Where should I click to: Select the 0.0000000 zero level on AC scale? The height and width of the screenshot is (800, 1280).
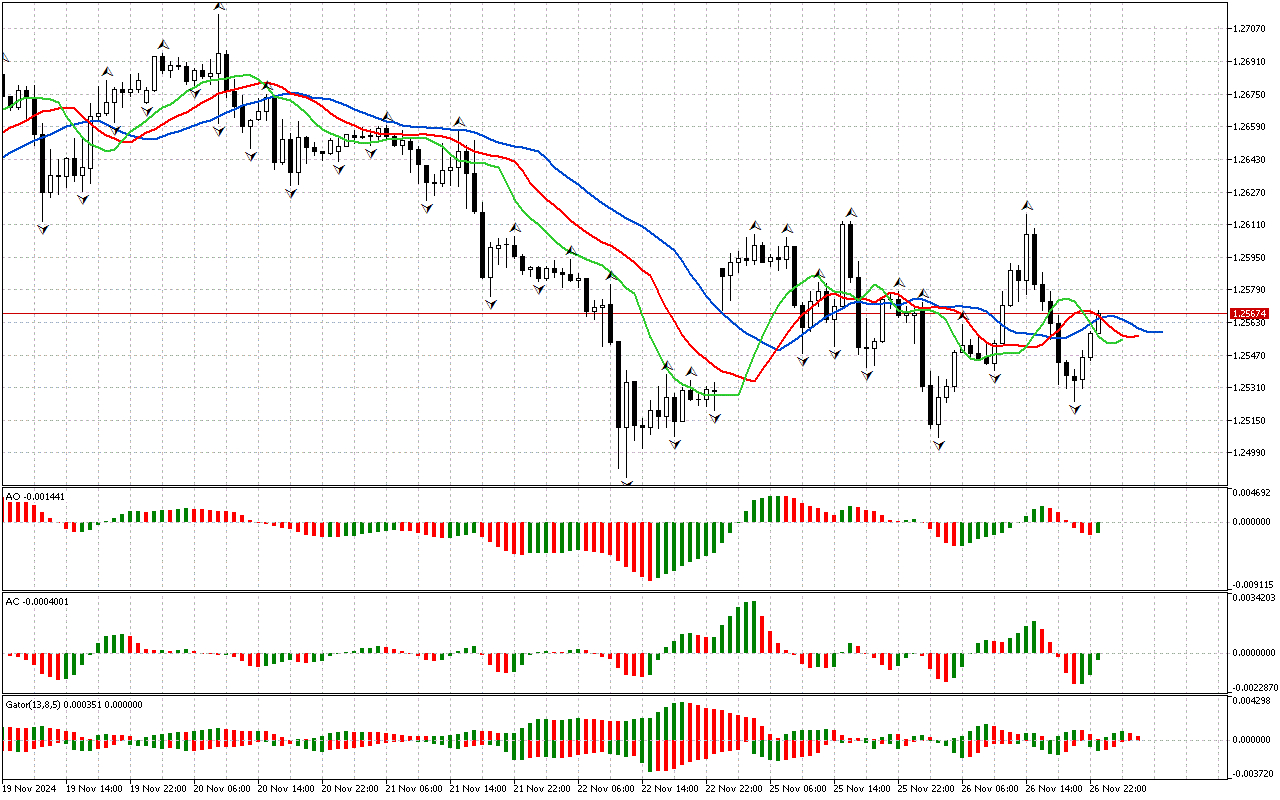(1254, 653)
